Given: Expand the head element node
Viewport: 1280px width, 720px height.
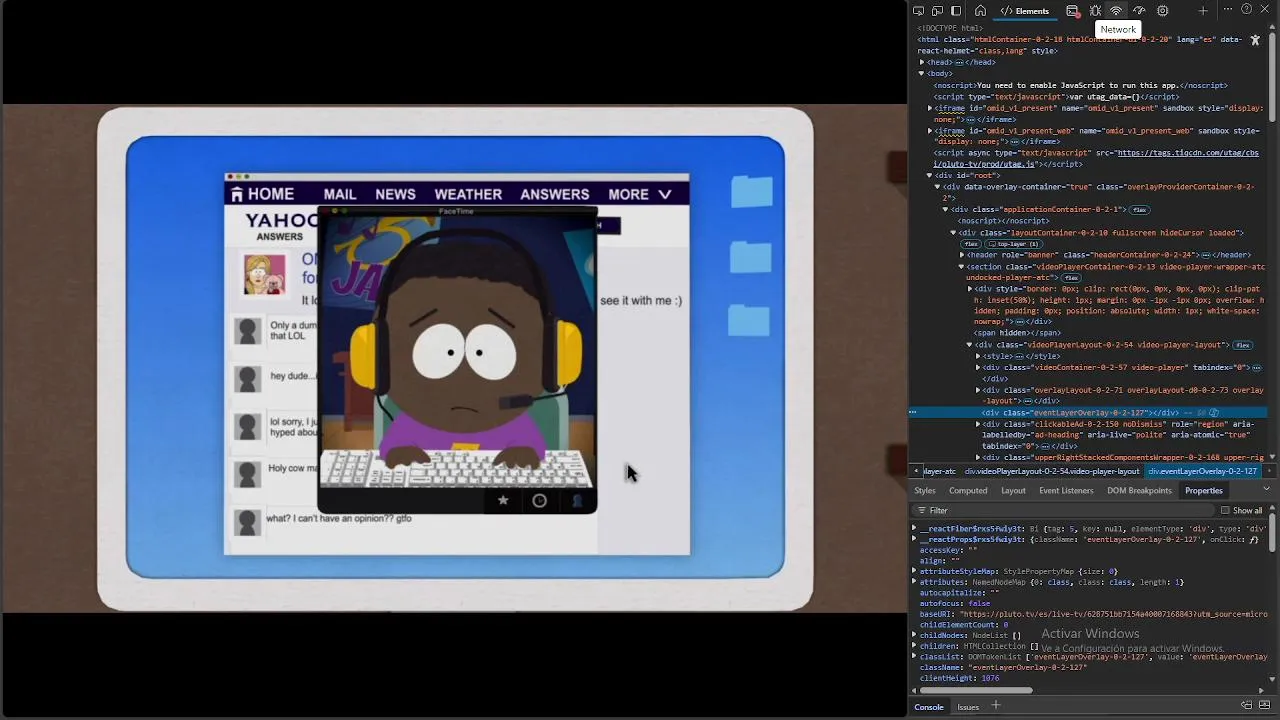Looking at the screenshot, I should (922, 62).
